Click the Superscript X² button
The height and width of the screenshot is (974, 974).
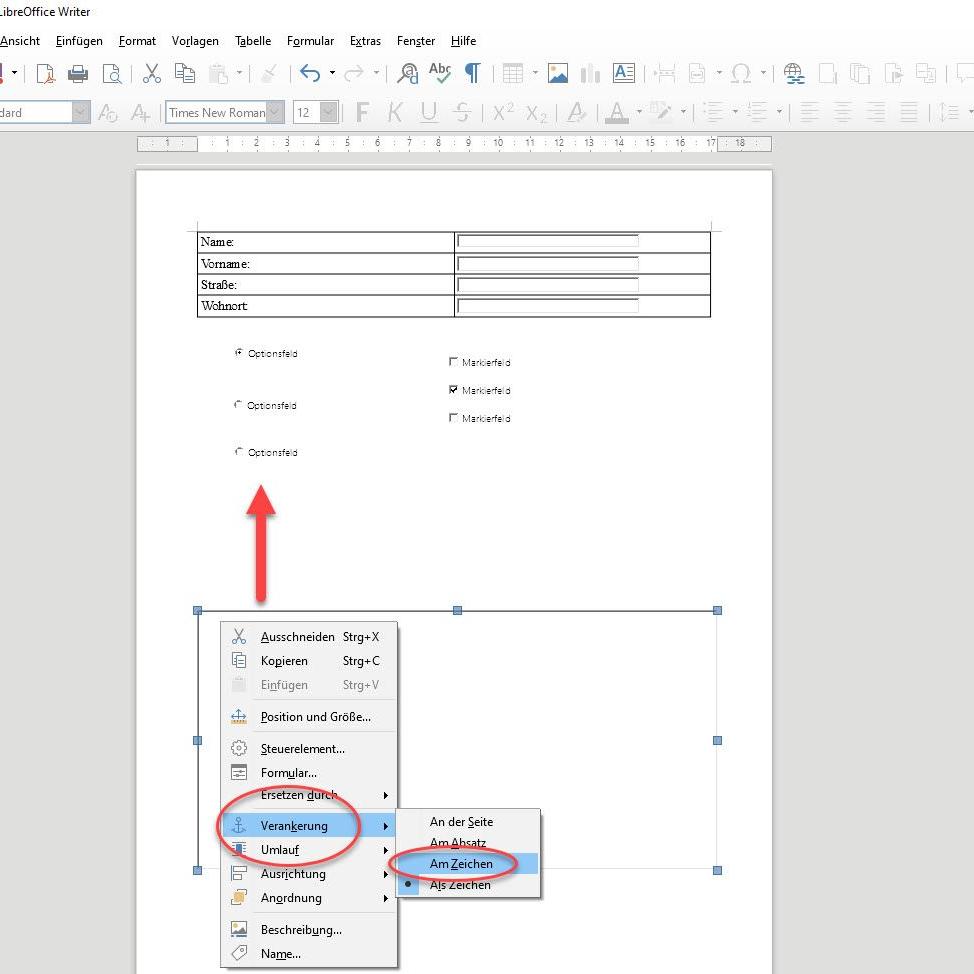[503, 112]
